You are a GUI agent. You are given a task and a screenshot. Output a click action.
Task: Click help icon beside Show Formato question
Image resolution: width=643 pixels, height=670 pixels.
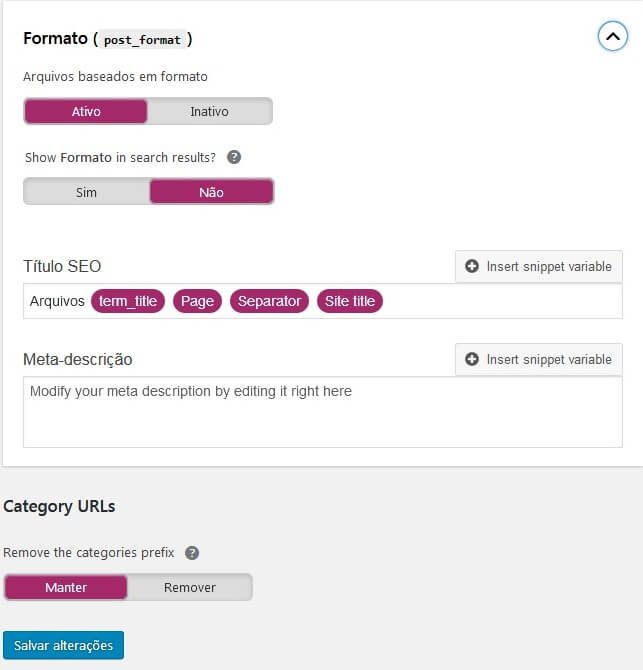(234, 157)
